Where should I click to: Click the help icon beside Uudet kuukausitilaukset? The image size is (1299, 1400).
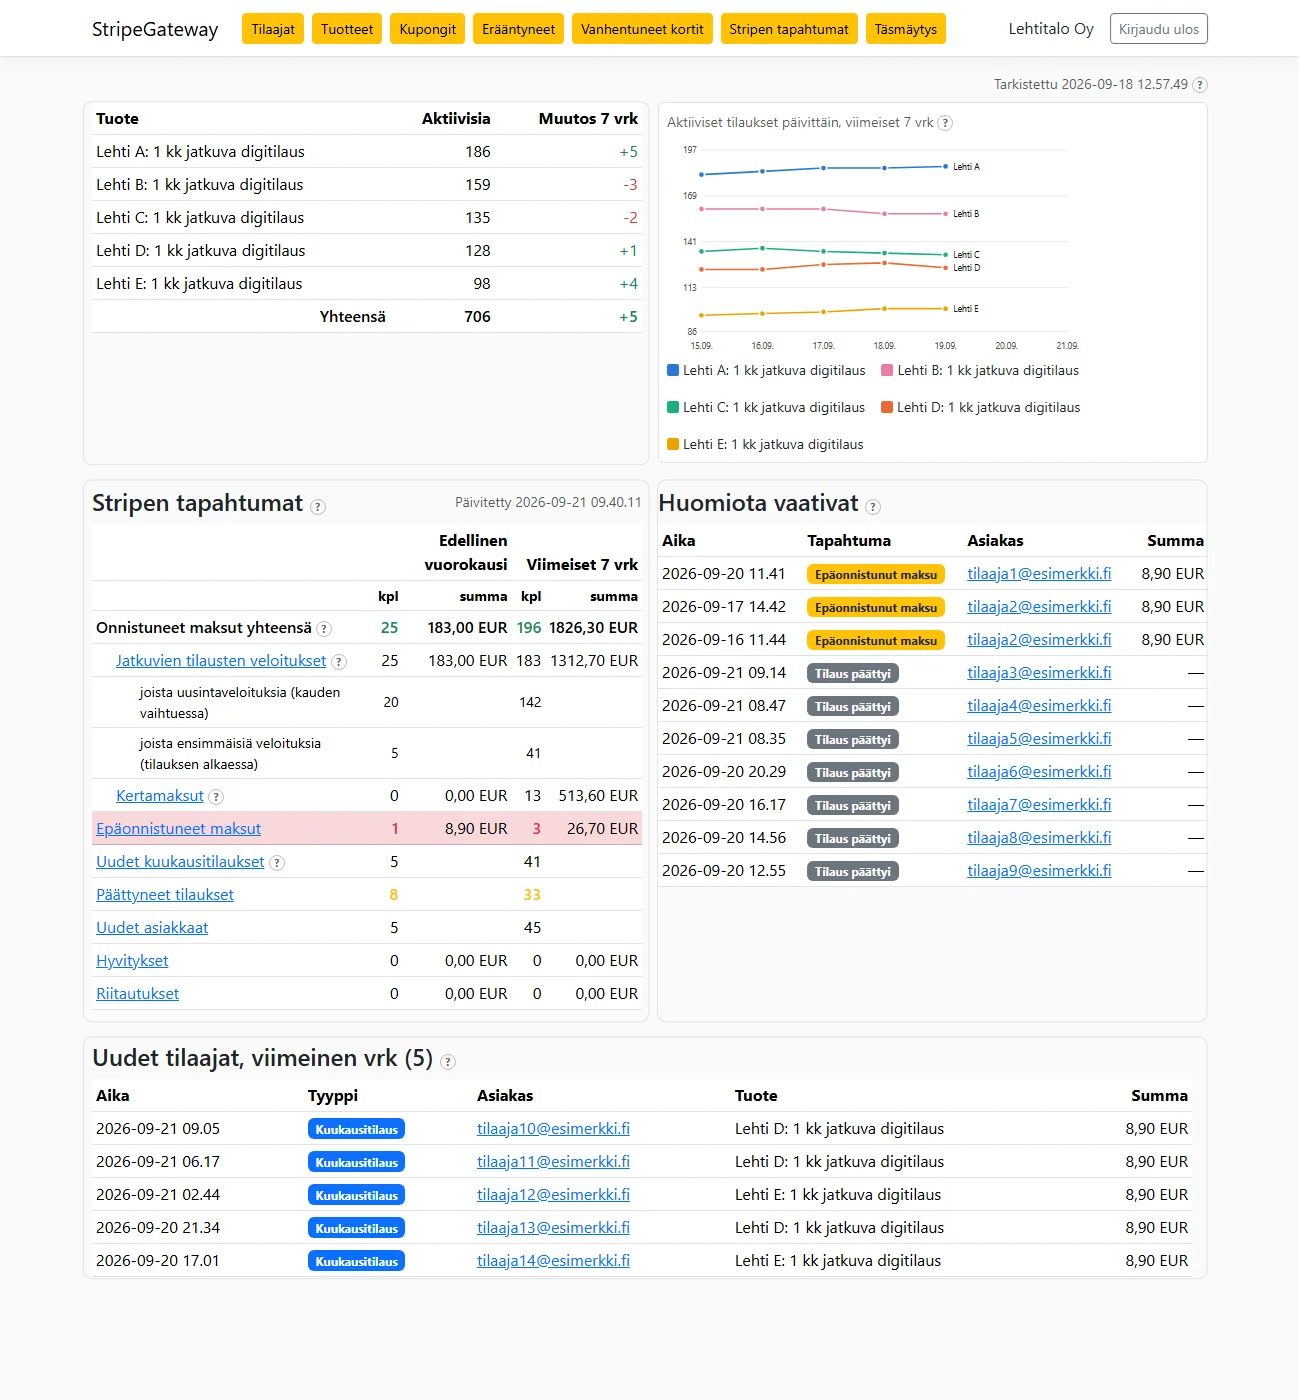click(x=277, y=863)
